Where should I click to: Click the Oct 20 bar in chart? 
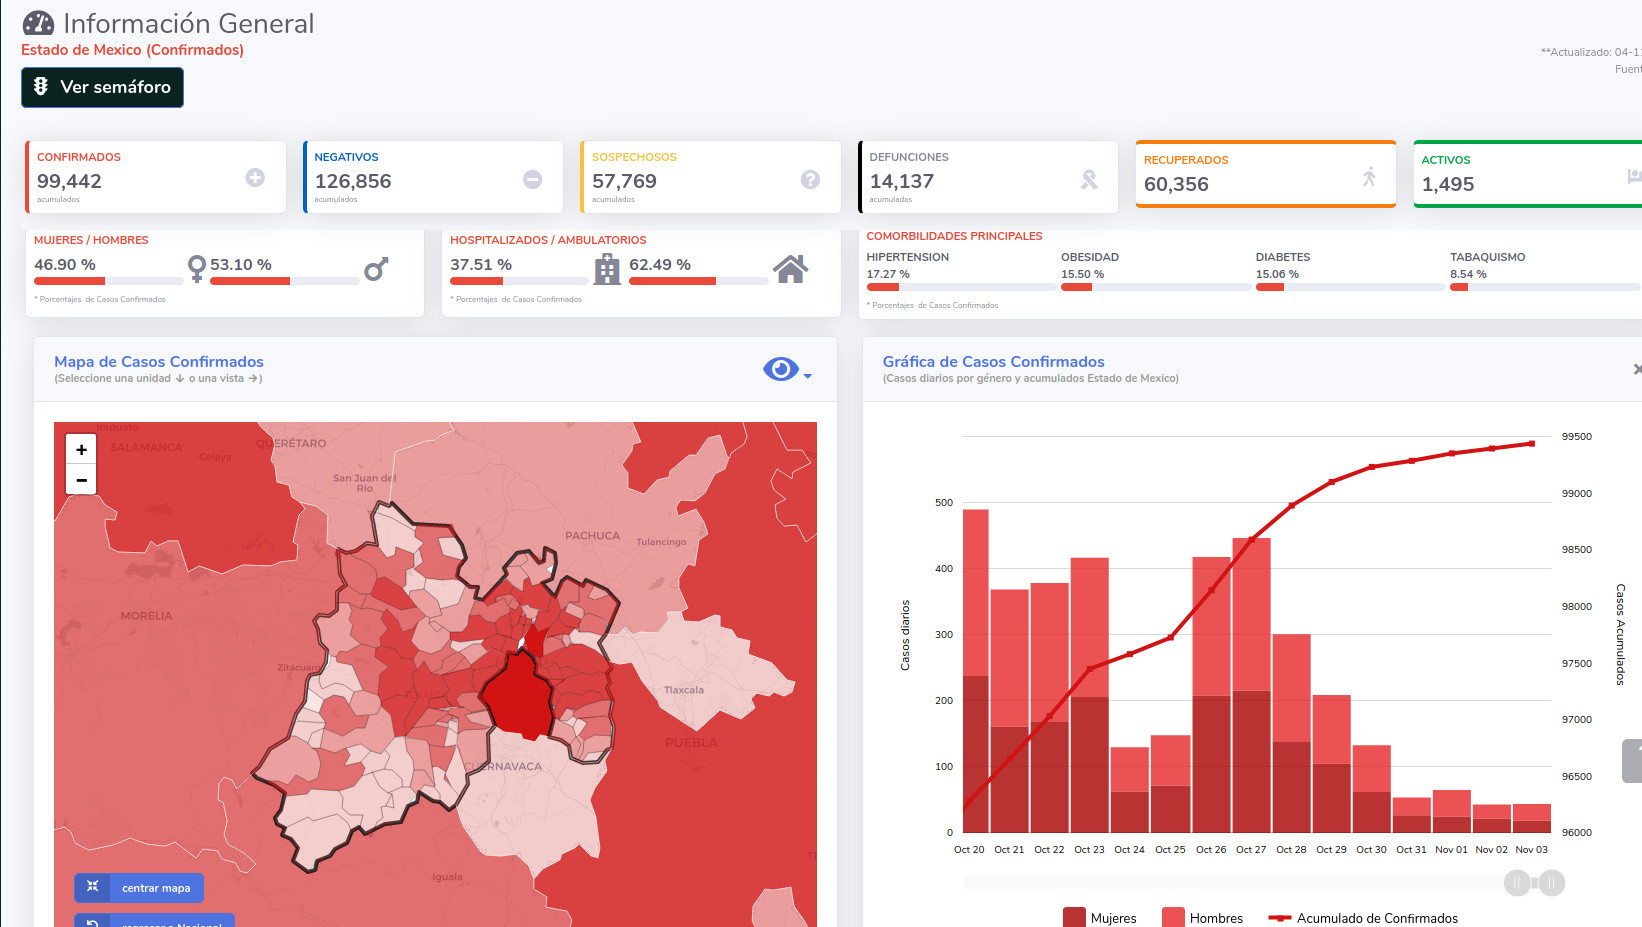[x=976, y=671]
